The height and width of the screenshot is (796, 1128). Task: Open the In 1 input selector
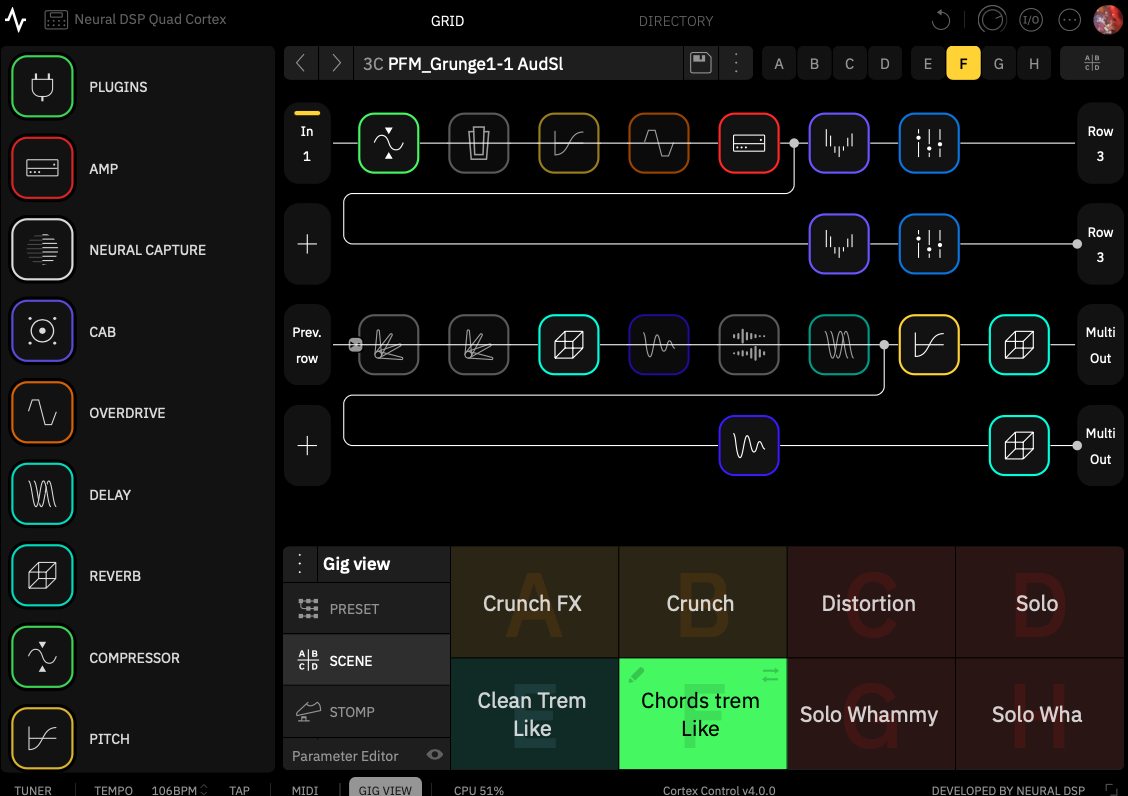pyautogui.click(x=307, y=143)
